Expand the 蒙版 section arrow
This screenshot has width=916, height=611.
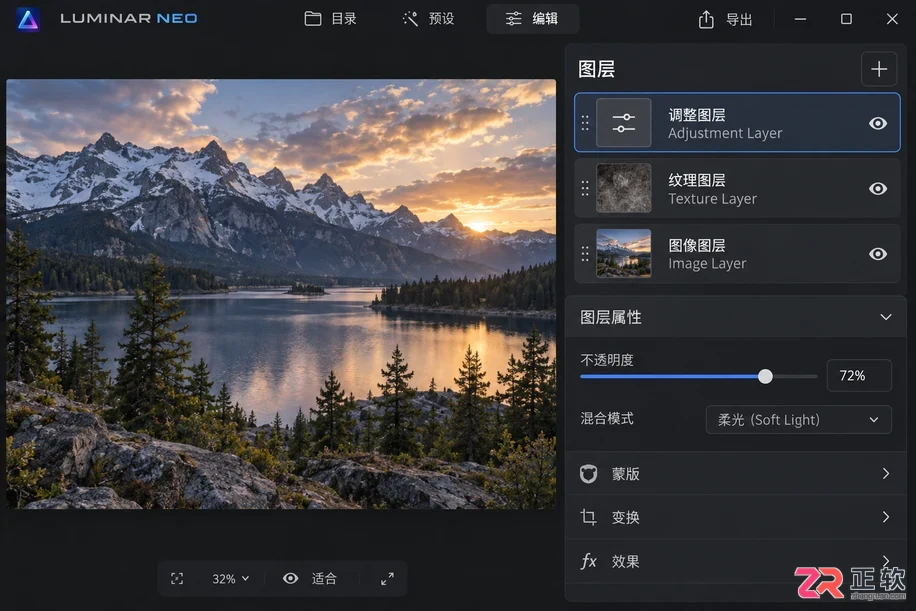(x=886, y=473)
